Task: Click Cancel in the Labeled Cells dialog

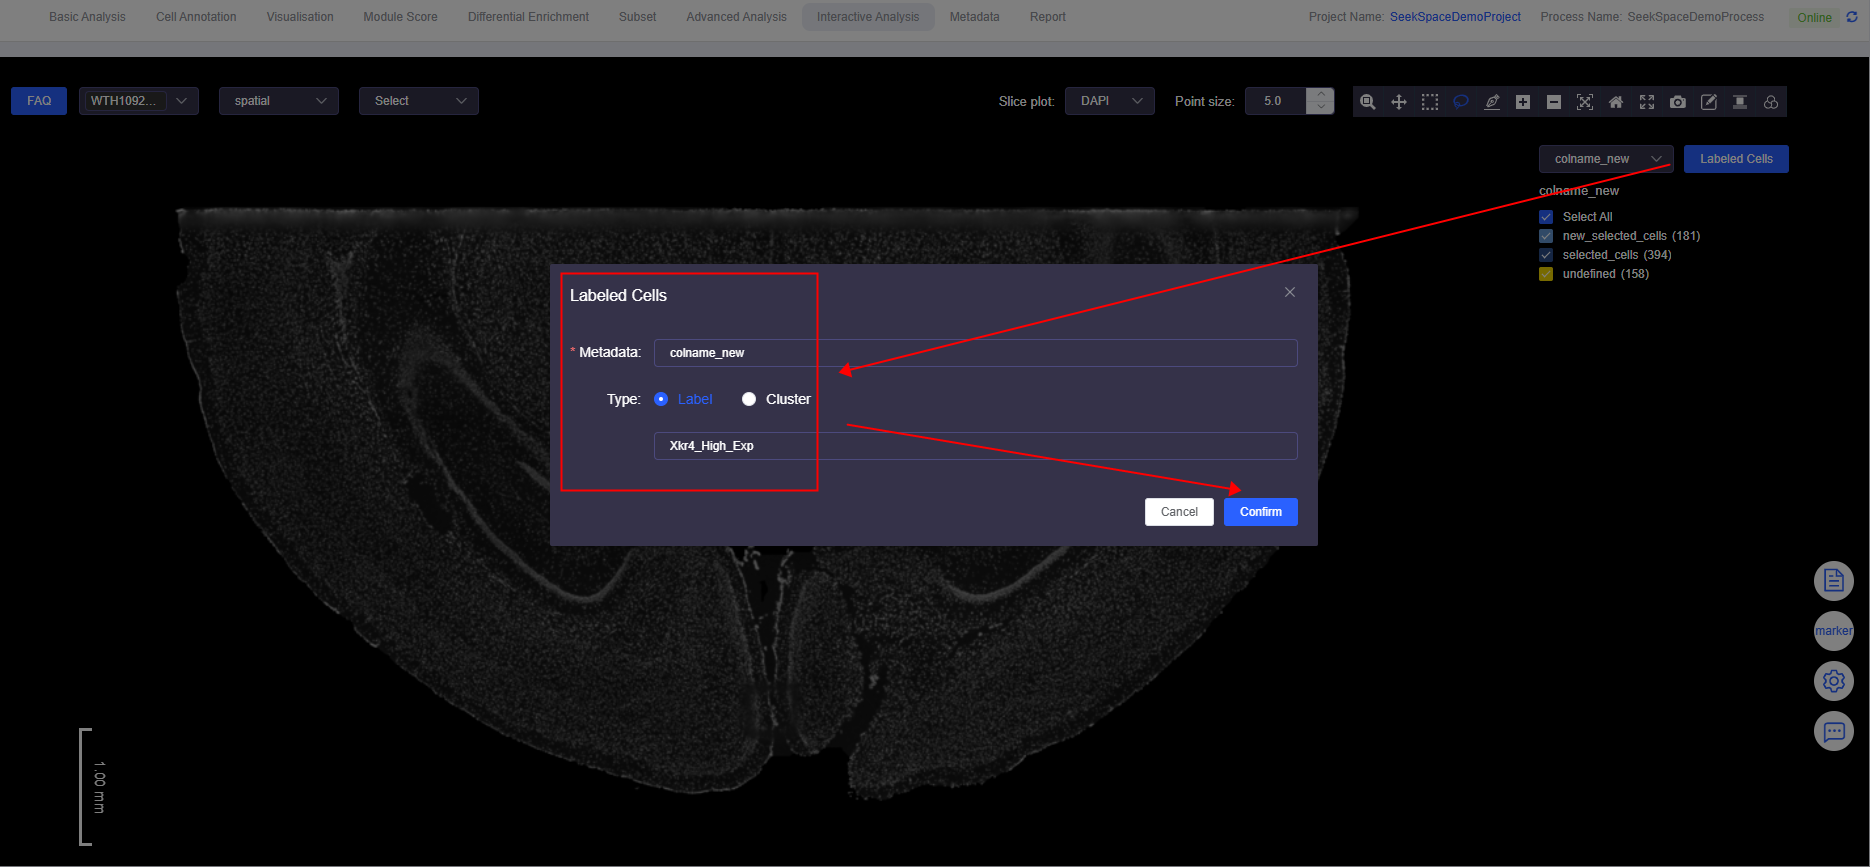Action: [1179, 512]
